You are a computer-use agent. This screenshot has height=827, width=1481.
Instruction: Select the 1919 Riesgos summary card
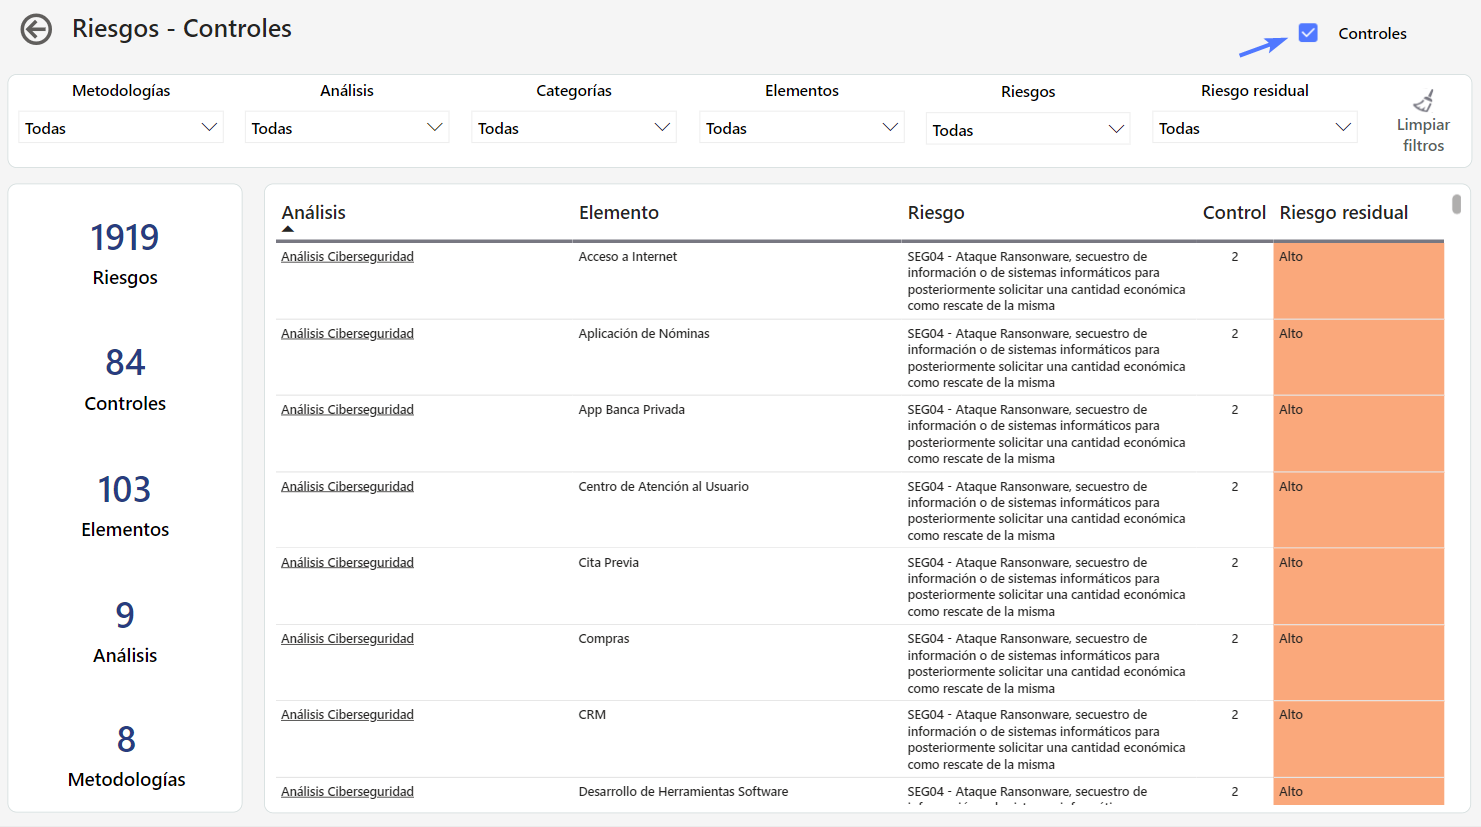tap(125, 253)
